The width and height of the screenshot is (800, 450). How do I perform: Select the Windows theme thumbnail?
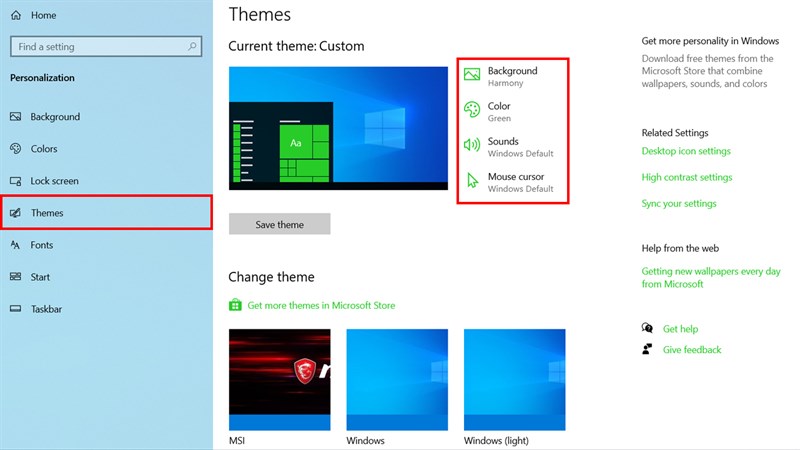pos(397,380)
